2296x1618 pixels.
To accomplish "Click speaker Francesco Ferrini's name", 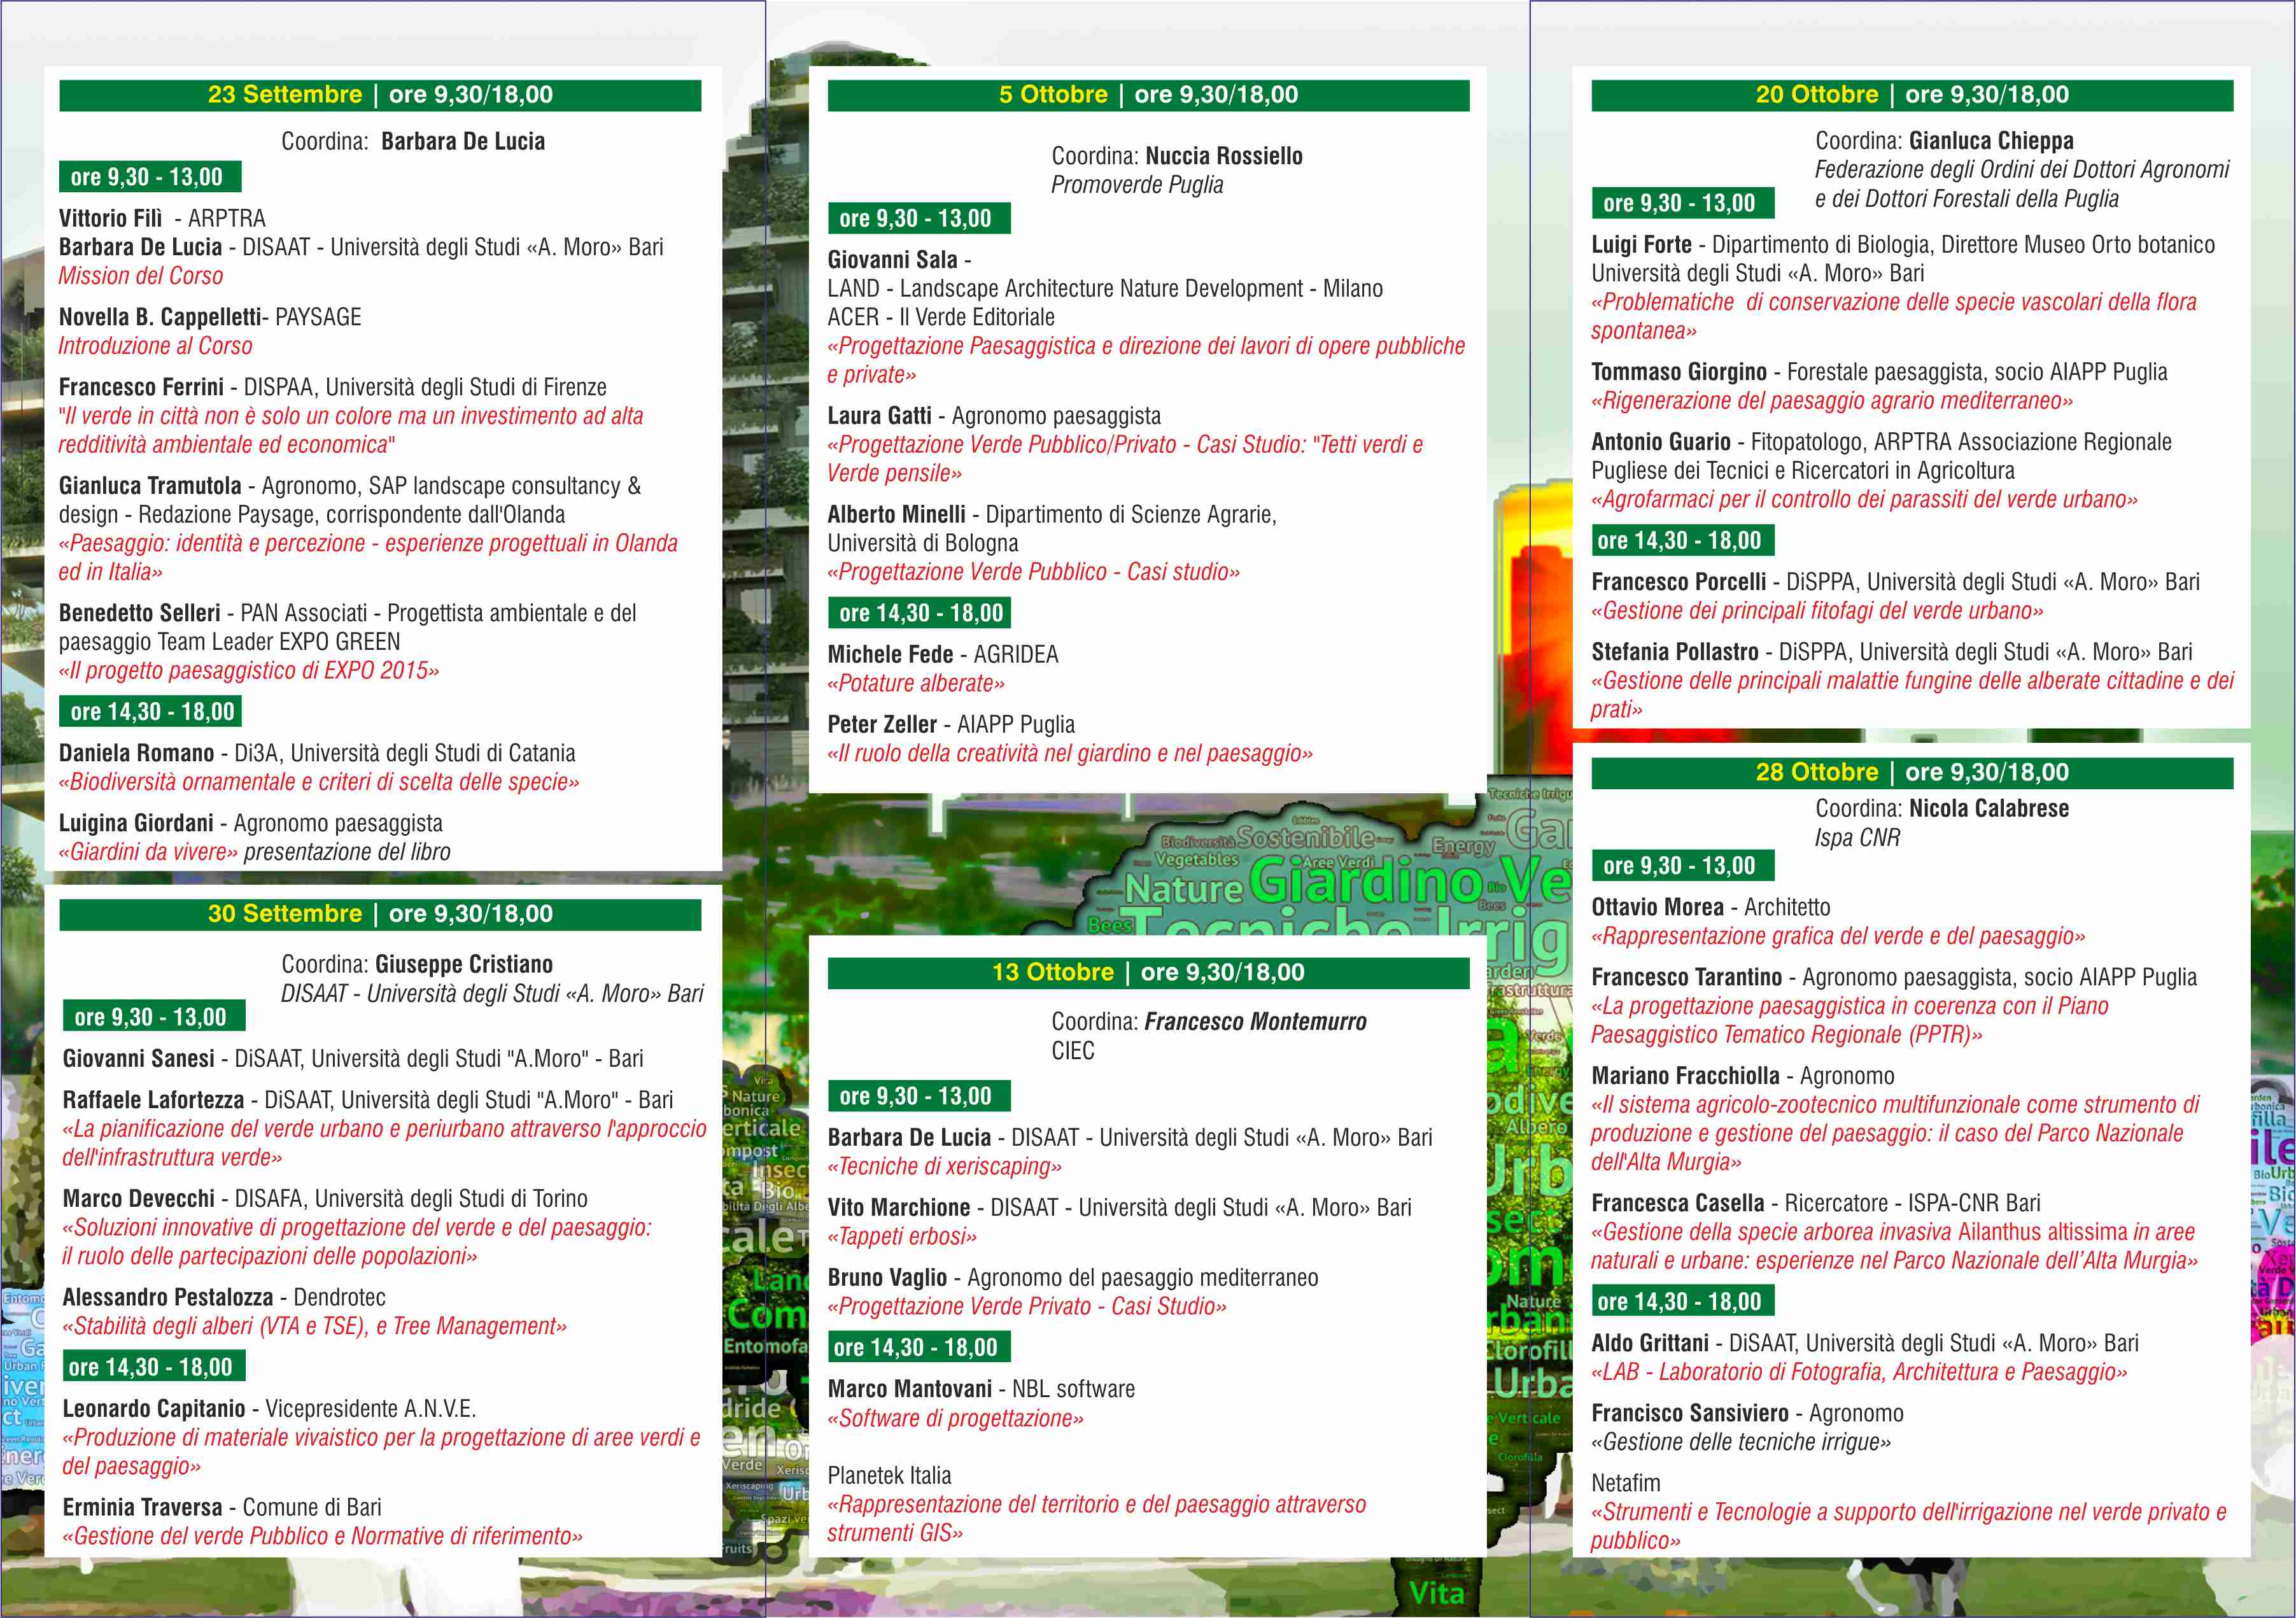I will 141,387.
